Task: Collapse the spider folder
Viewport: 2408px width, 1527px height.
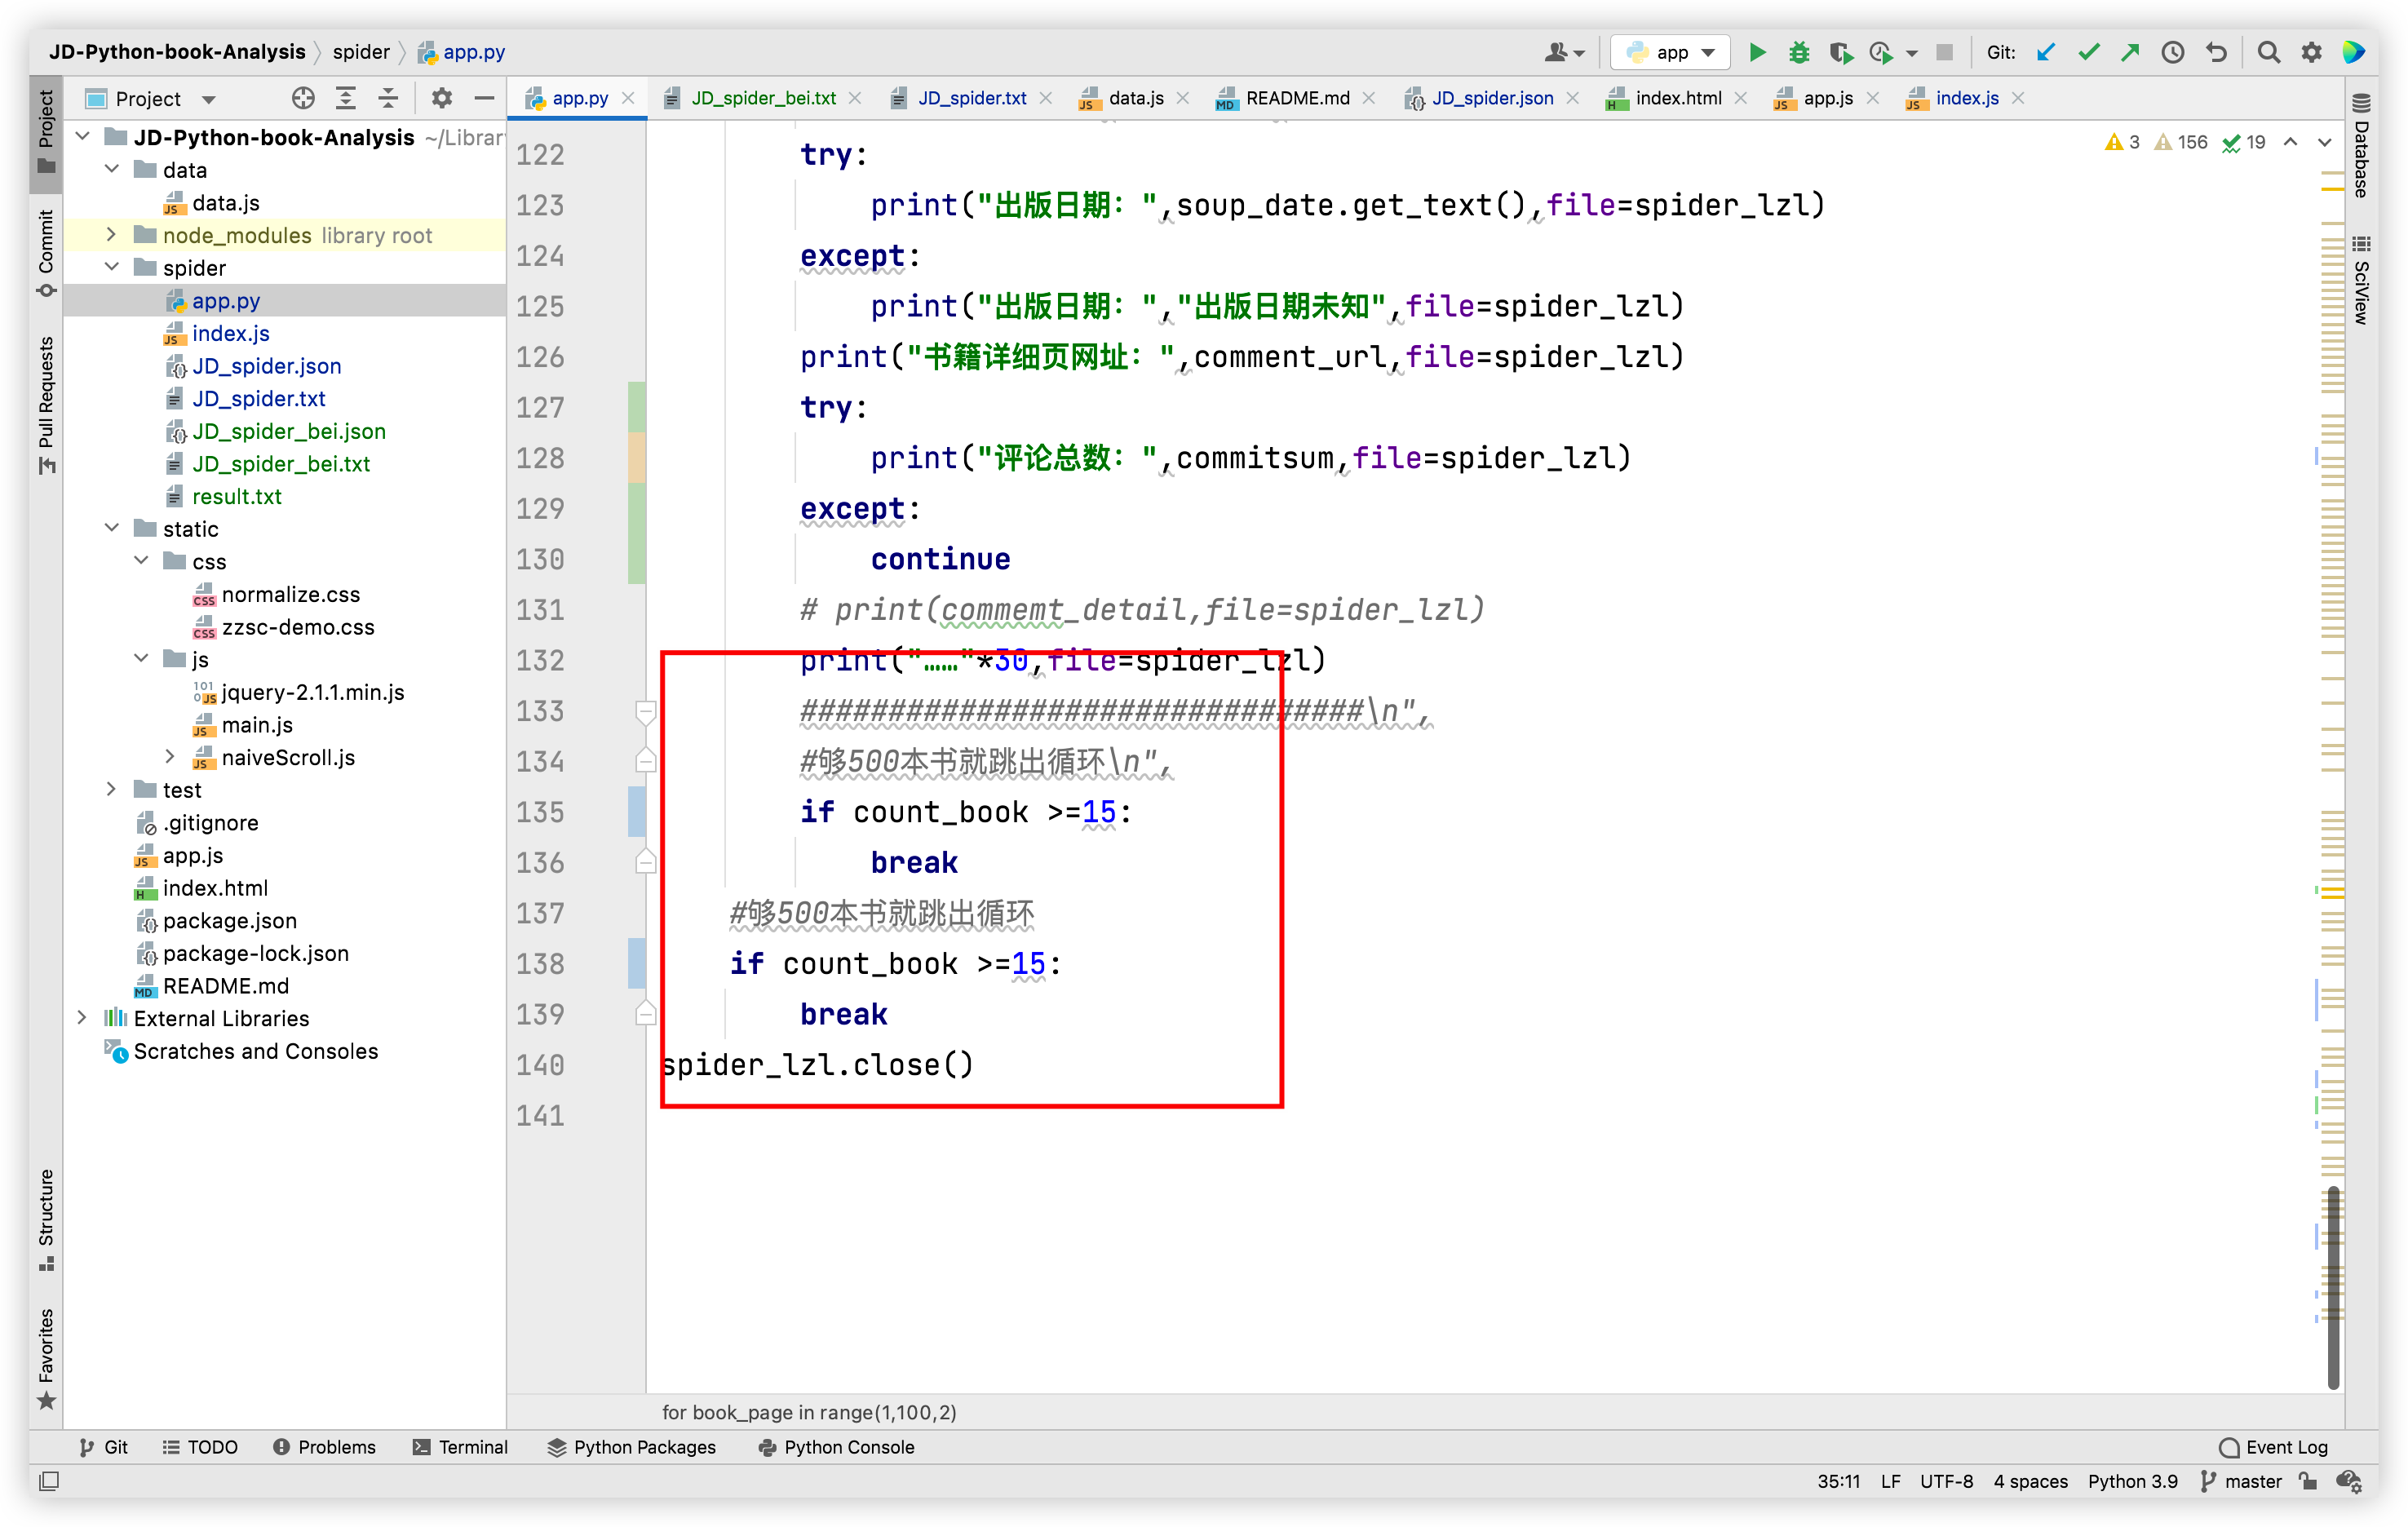Action: point(112,267)
